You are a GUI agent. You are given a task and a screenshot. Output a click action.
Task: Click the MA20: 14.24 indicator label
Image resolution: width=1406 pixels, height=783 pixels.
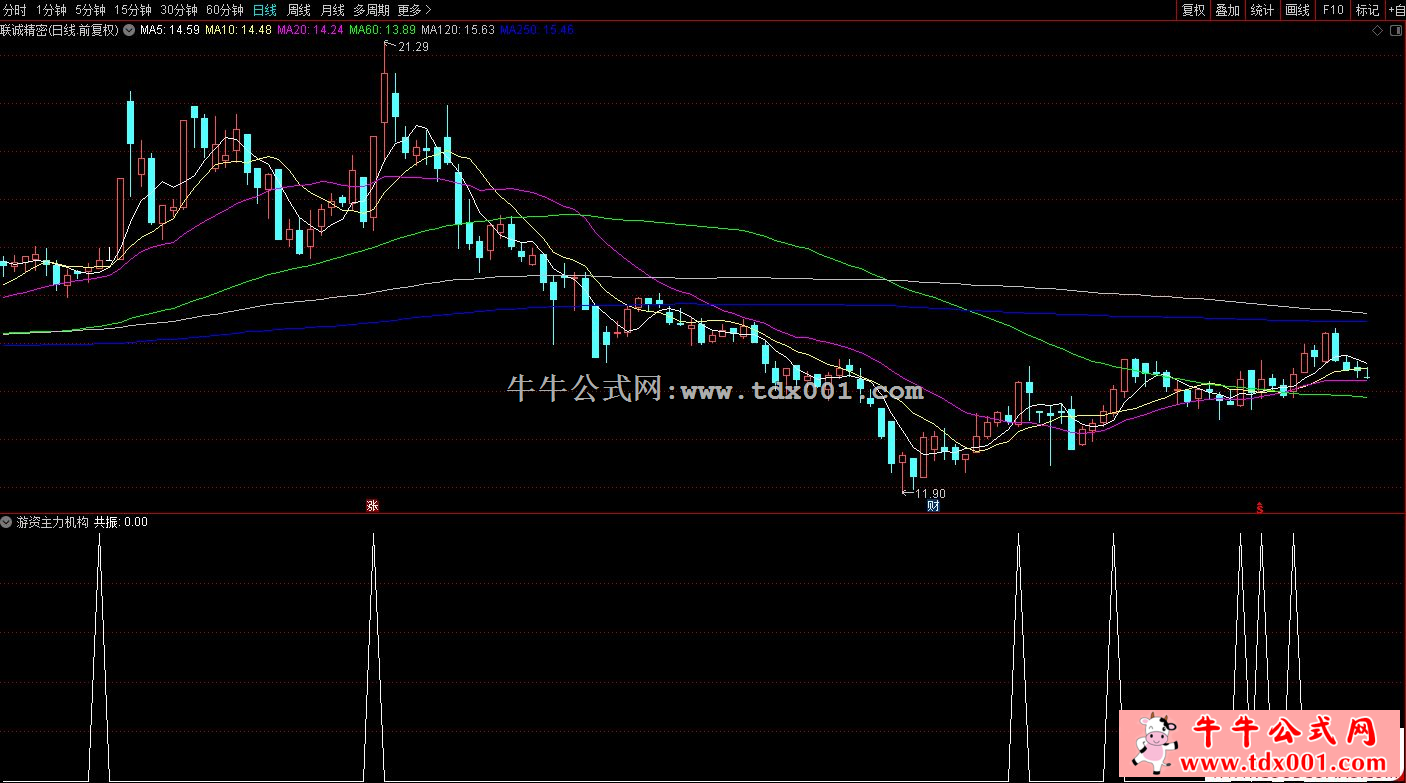click(x=311, y=30)
